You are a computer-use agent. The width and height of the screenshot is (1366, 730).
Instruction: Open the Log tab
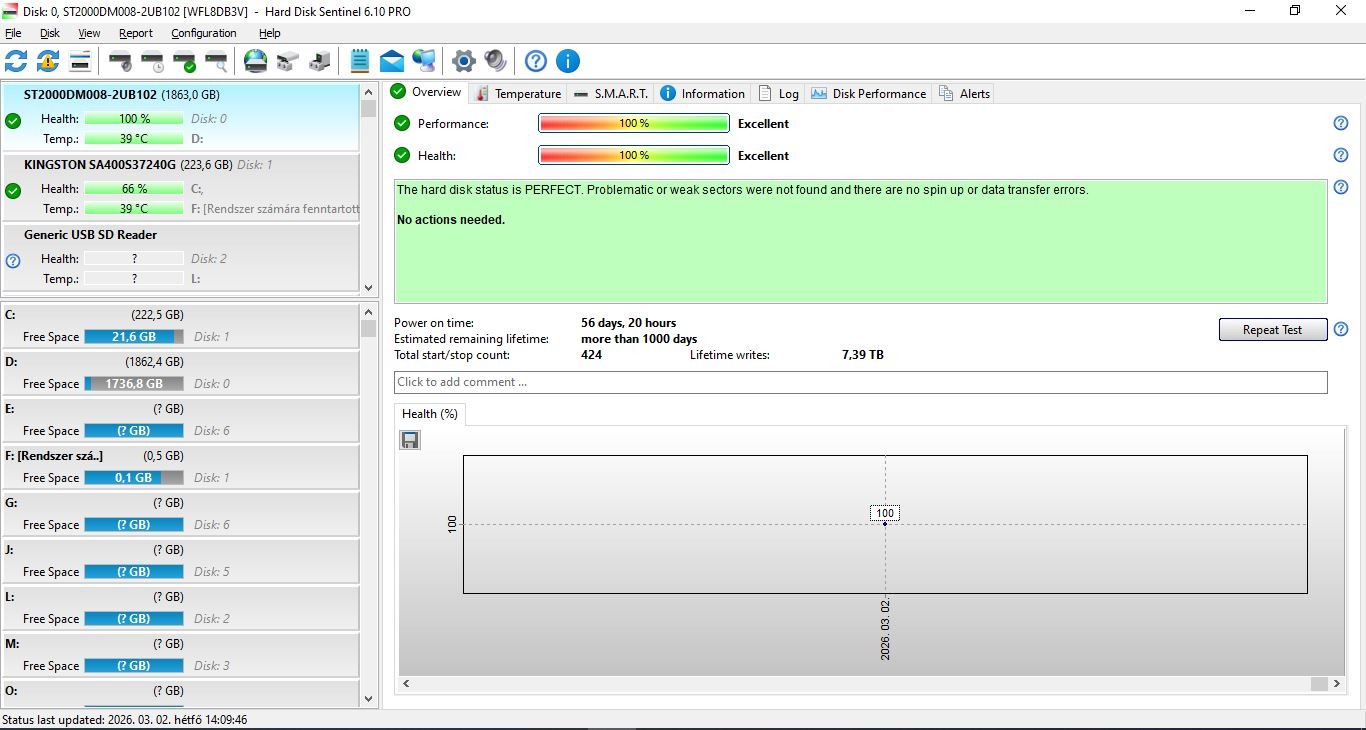pyautogui.click(x=778, y=93)
